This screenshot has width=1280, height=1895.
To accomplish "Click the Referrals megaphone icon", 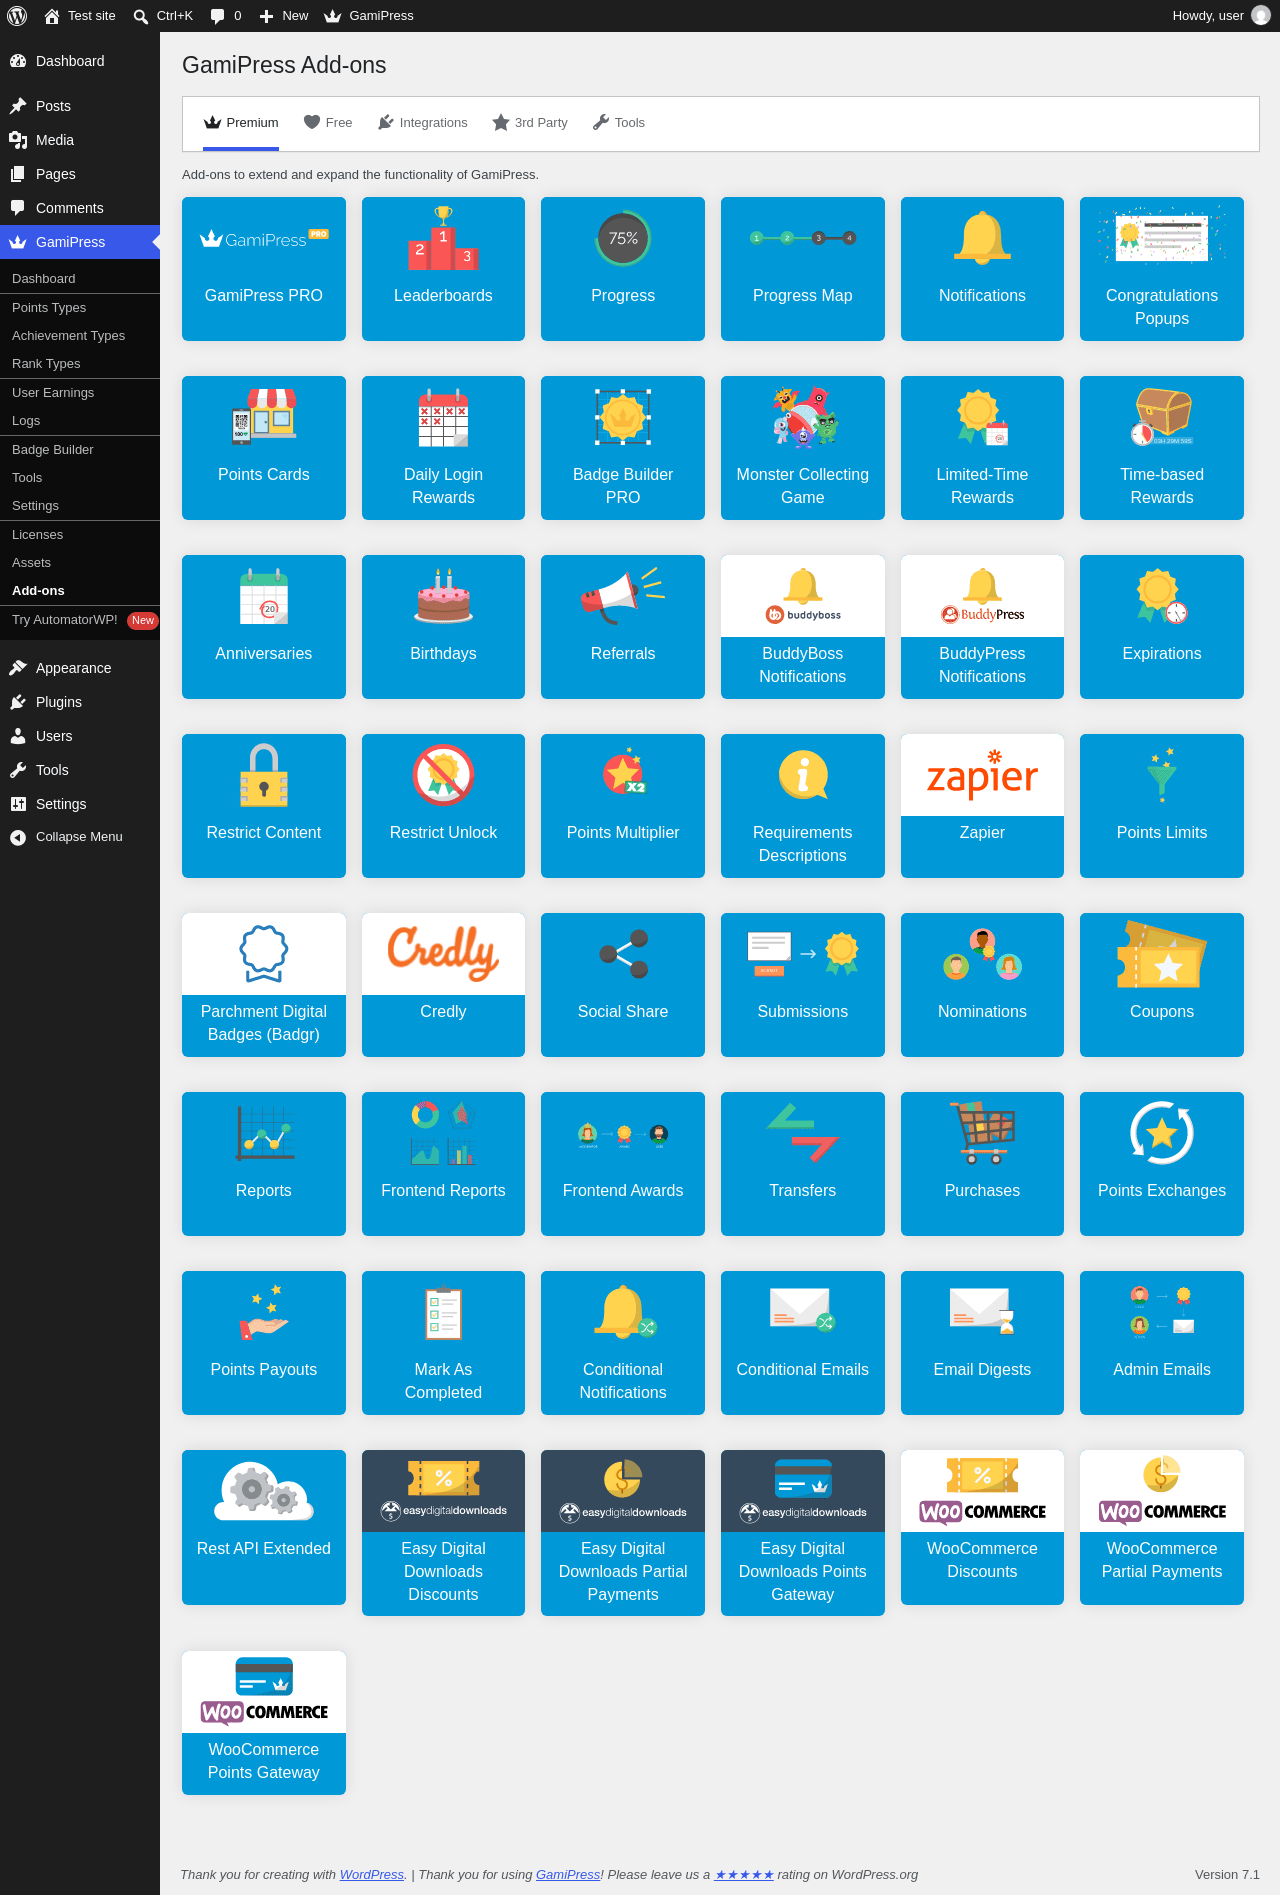I will tap(623, 596).
